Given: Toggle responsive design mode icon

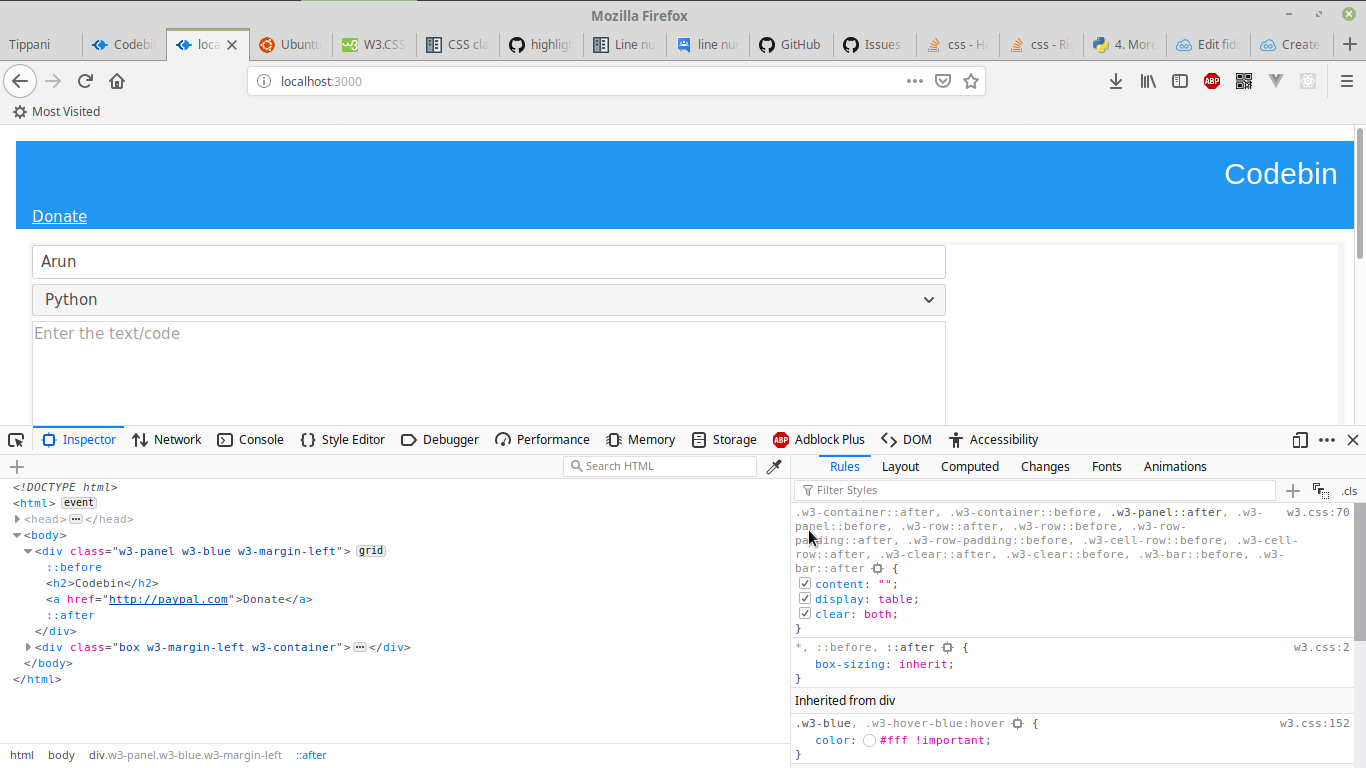Looking at the screenshot, I should (1300, 440).
